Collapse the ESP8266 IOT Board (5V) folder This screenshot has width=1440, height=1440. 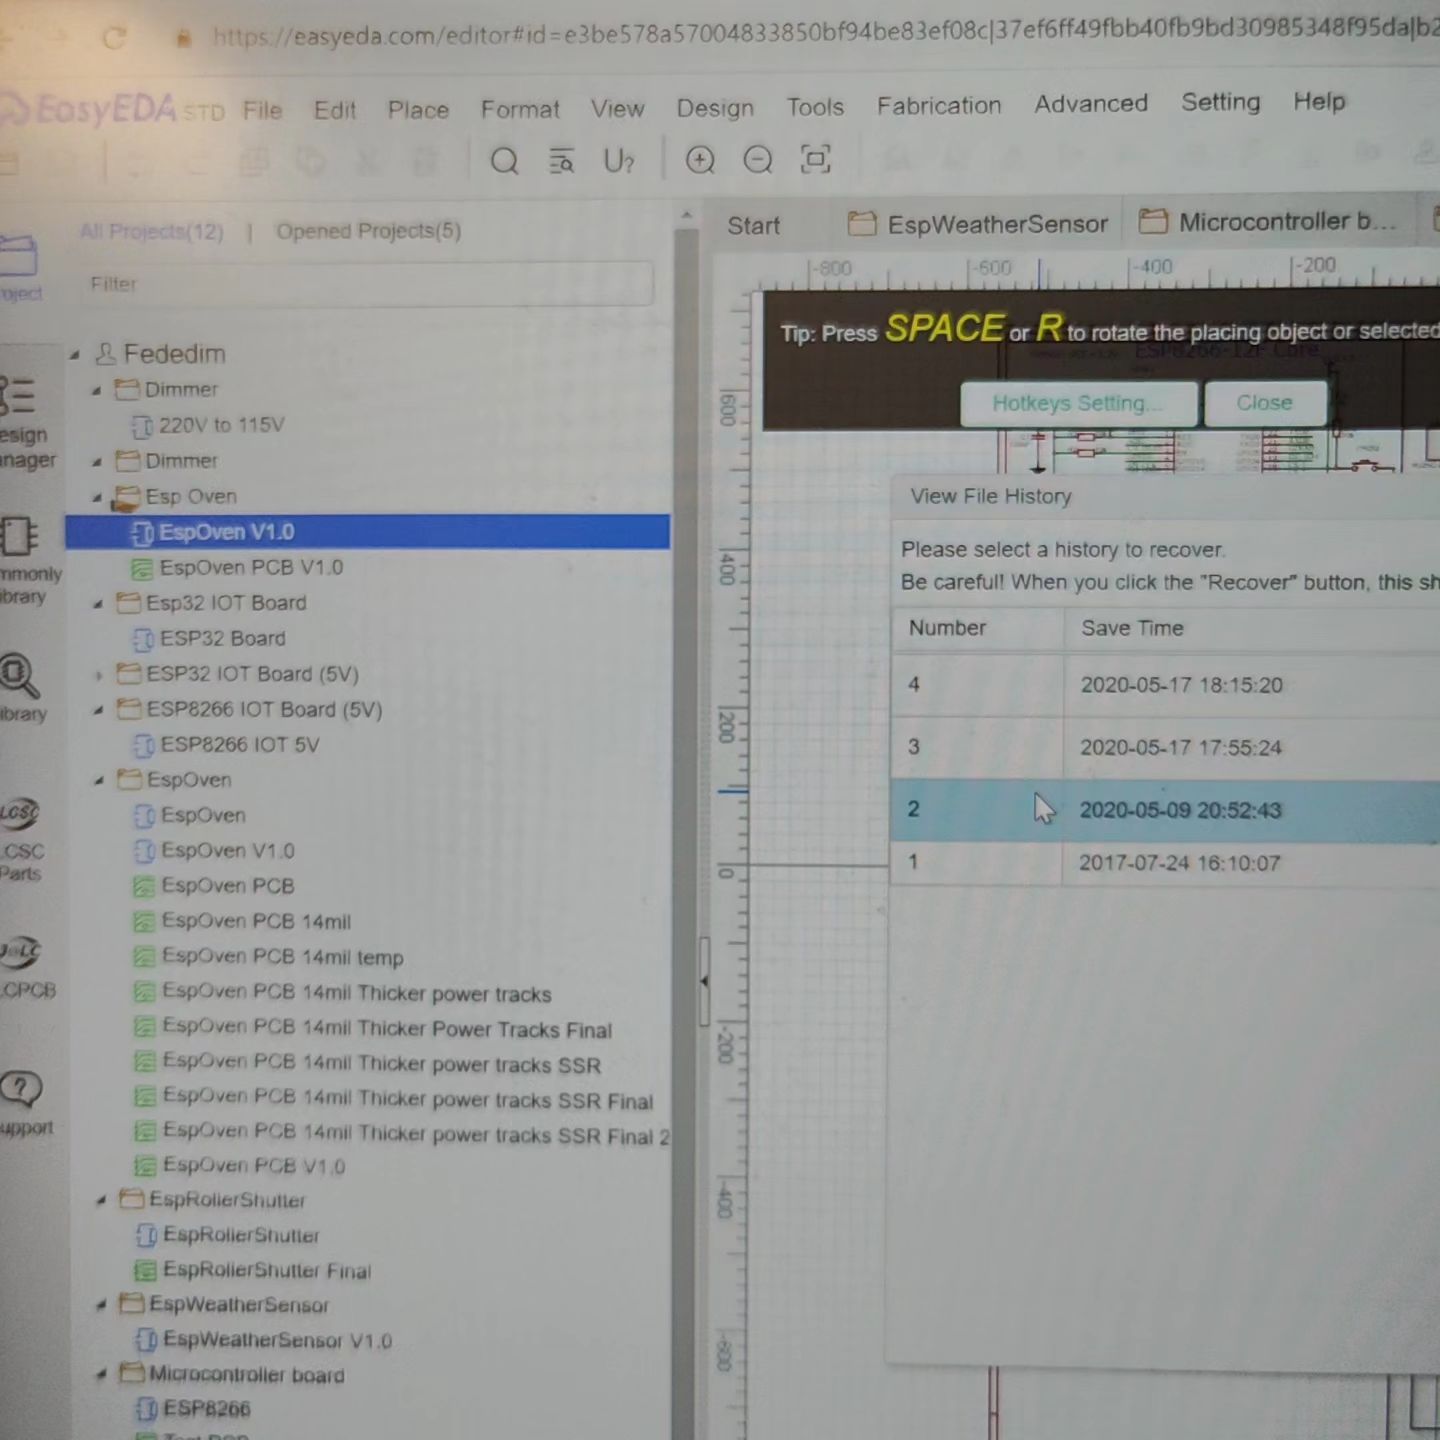point(98,711)
